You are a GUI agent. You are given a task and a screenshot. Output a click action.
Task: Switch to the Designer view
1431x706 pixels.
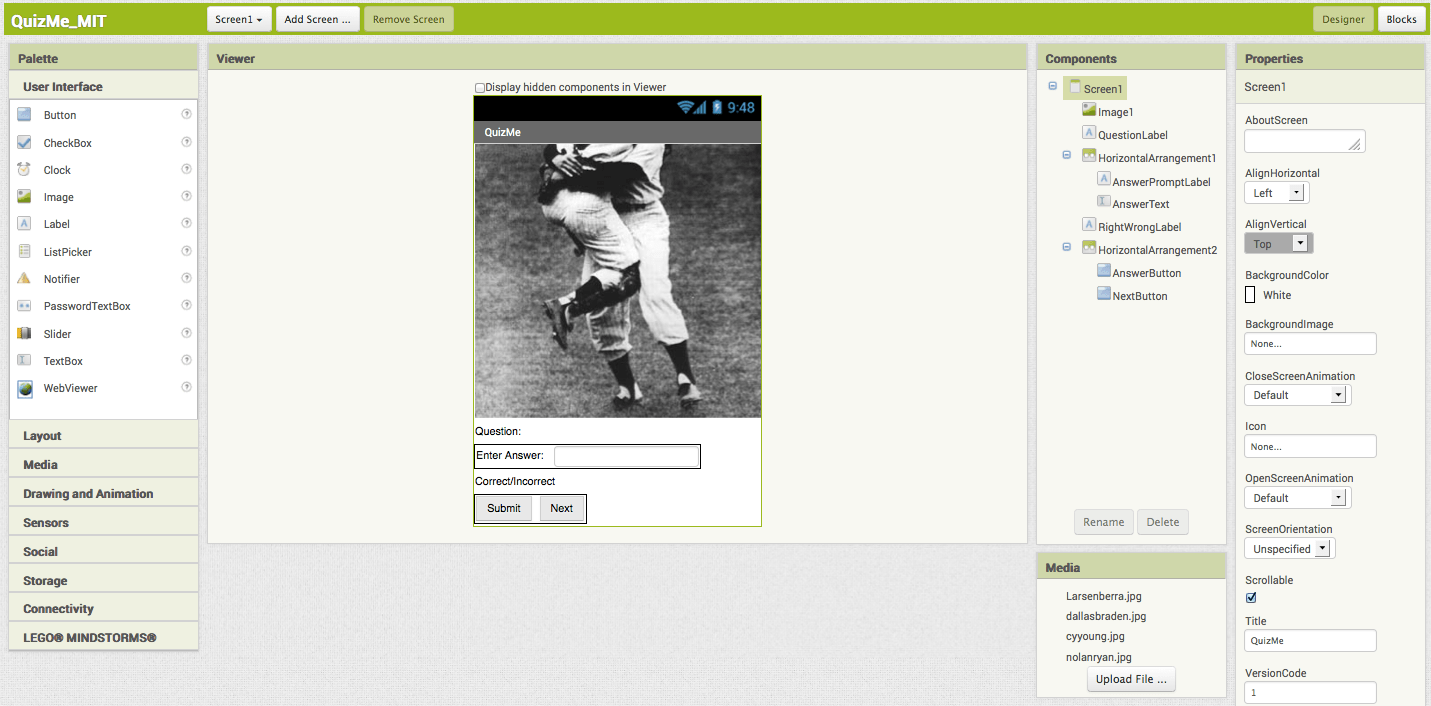coord(1343,19)
